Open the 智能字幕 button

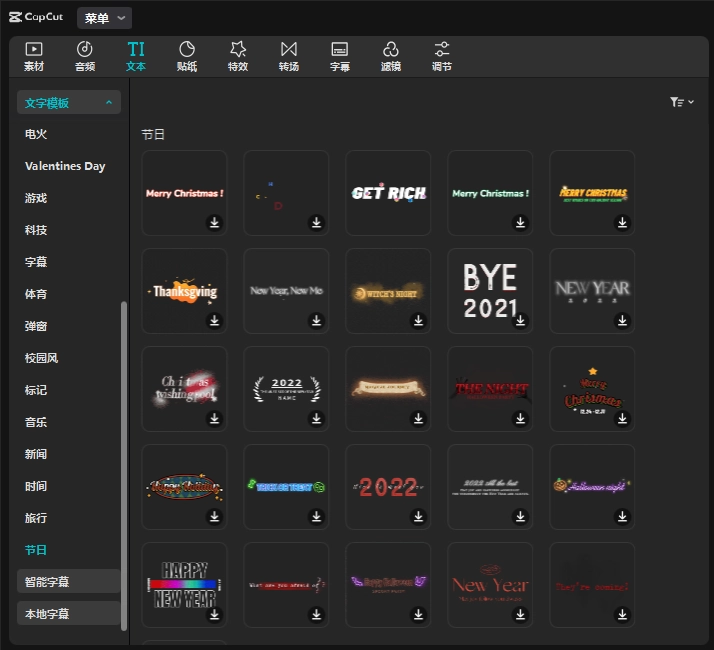pos(69,581)
